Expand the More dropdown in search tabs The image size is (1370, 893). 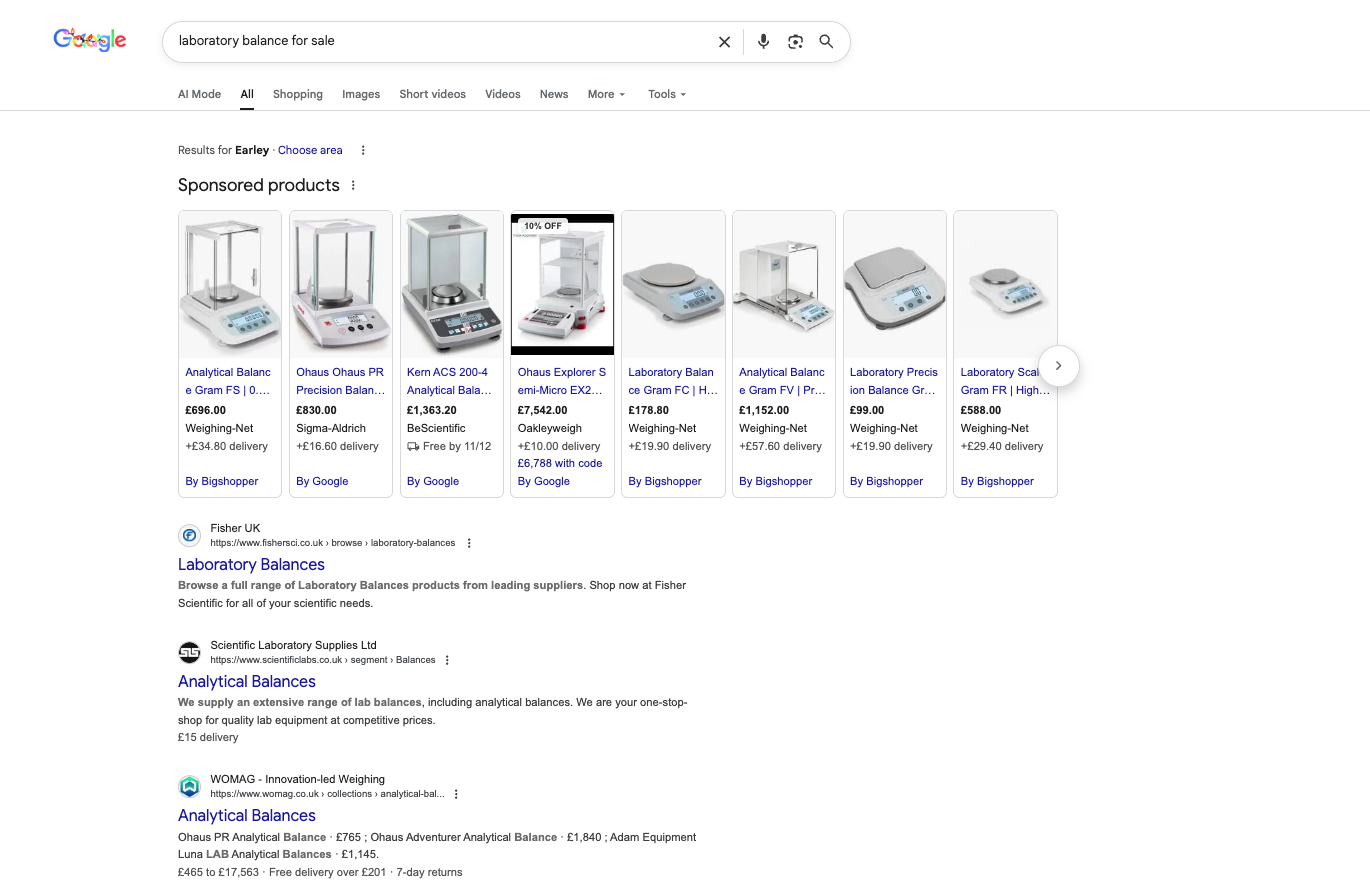pos(606,94)
